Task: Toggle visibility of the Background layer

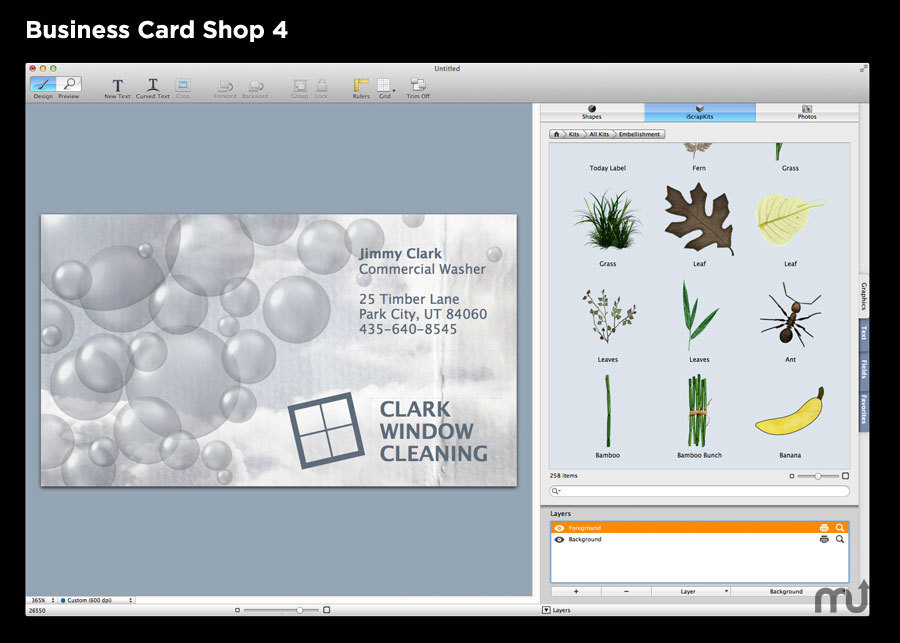Action: (559, 539)
